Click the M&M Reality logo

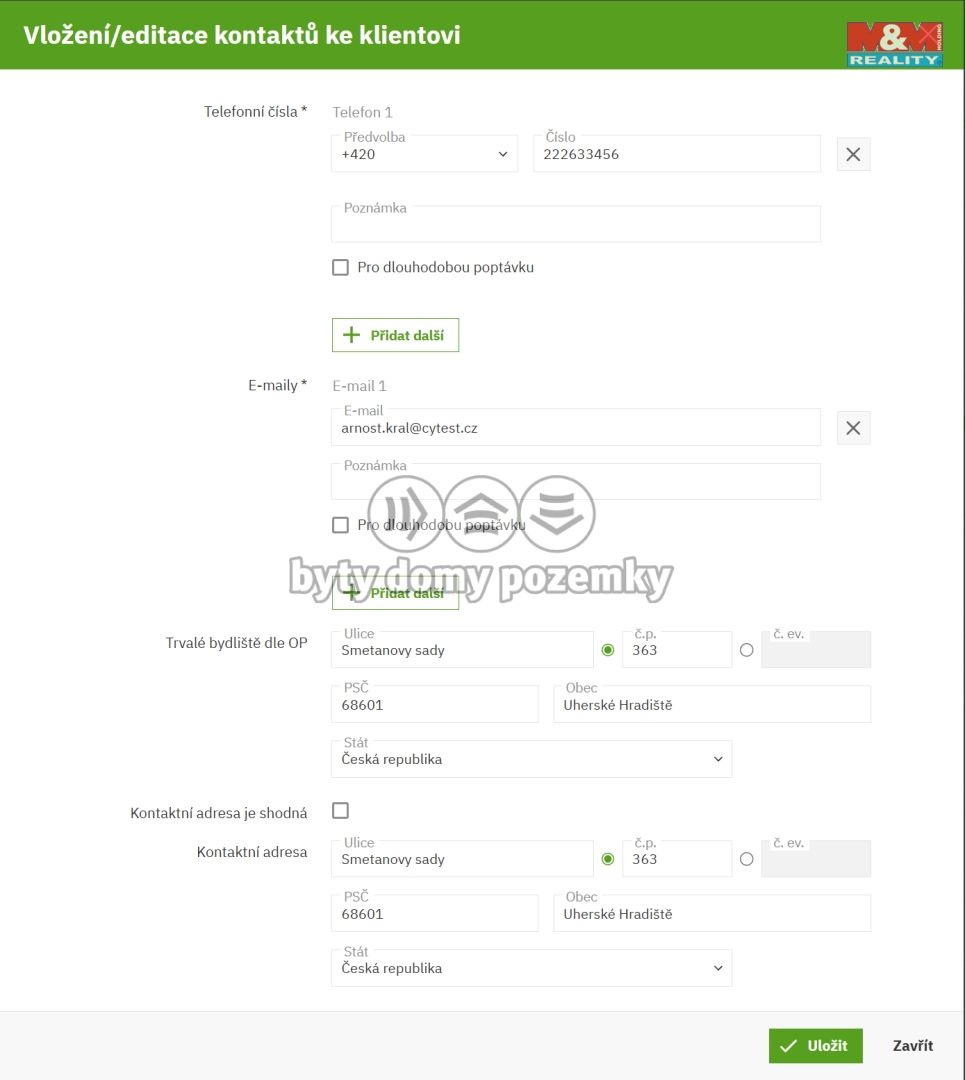point(894,45)
